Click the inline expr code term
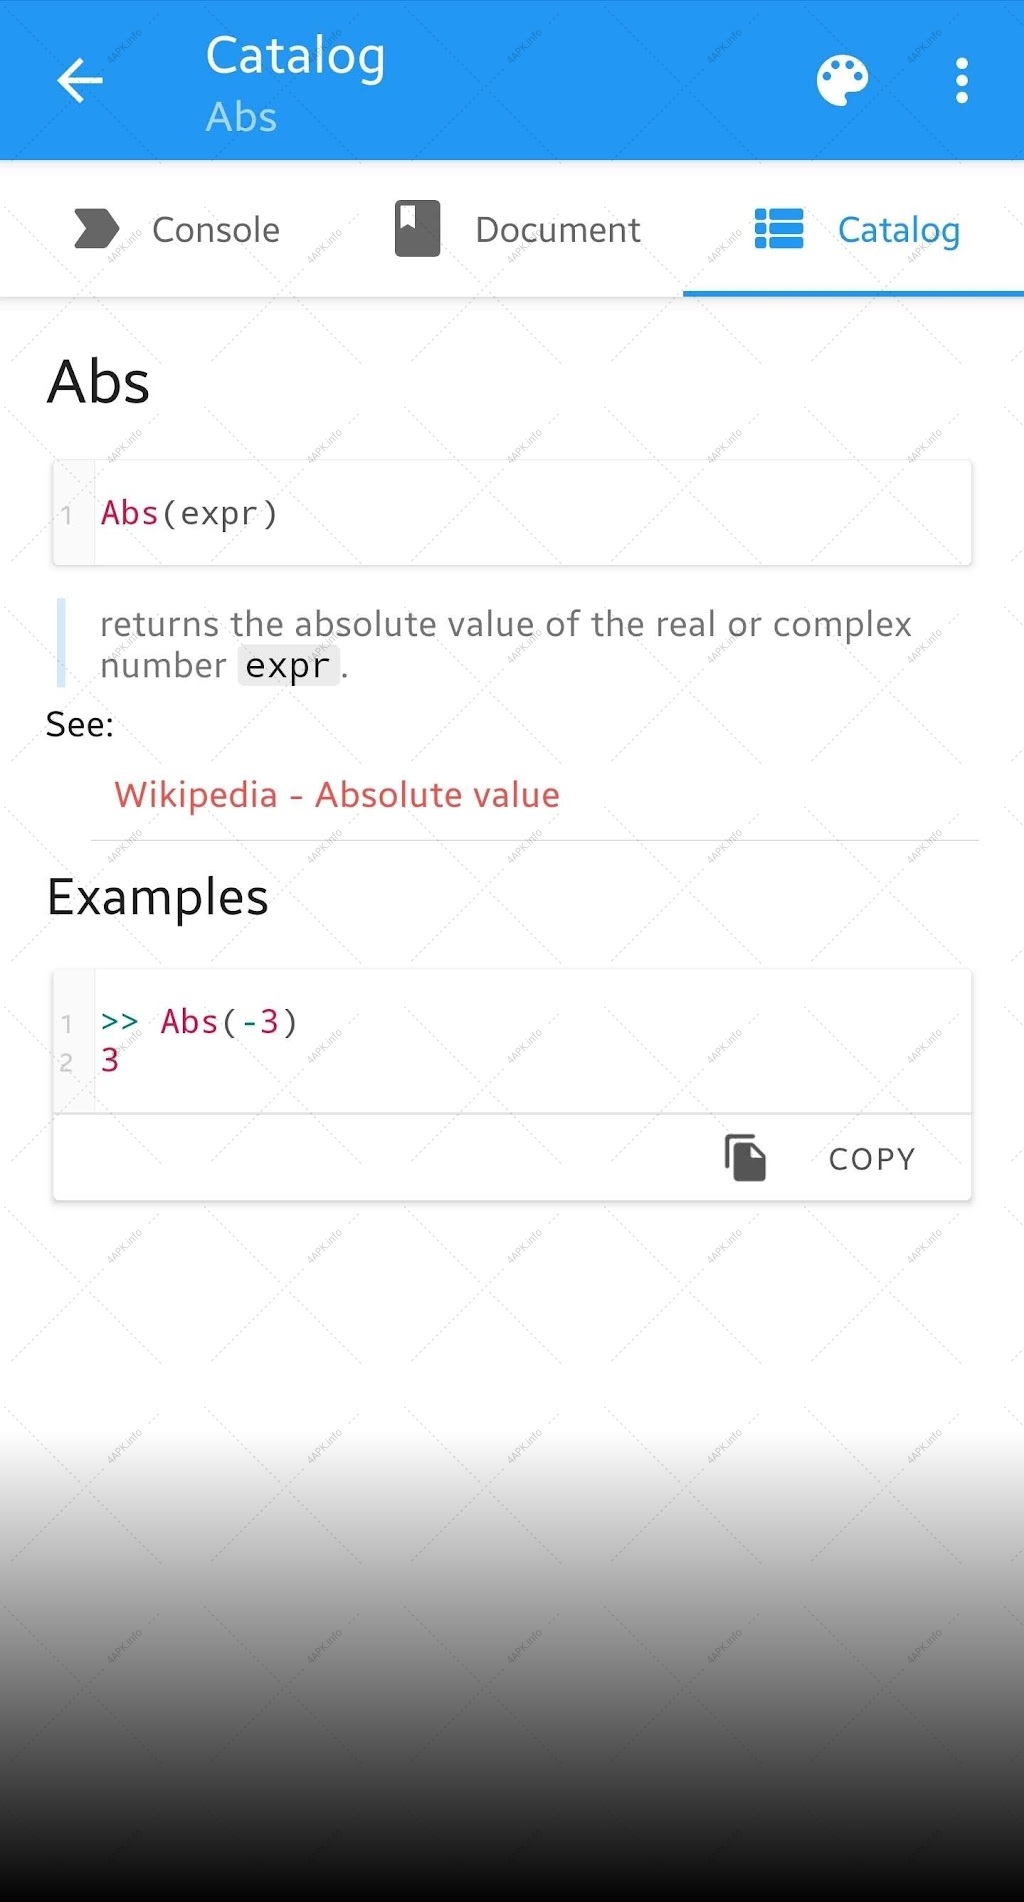The width and height of the screenshot is (1024, 1902). (x=288, y=665)
